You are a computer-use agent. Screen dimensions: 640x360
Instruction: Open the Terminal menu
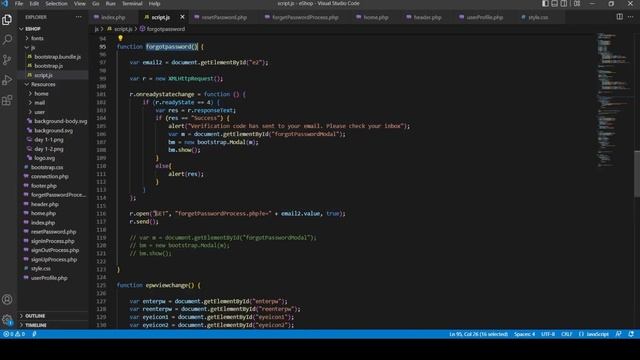(132, 4)
